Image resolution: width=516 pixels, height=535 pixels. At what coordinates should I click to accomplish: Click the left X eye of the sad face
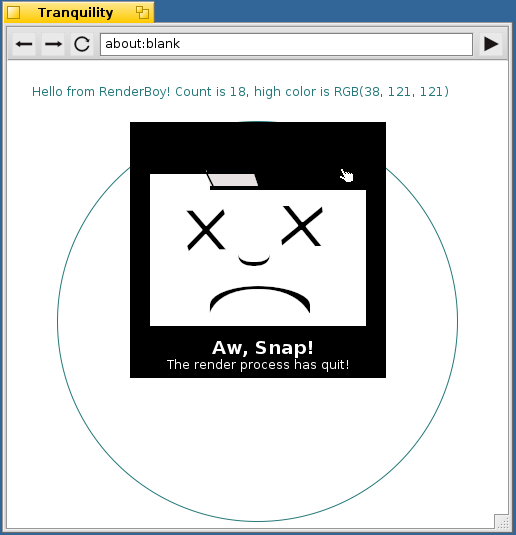tap(206, 230)
